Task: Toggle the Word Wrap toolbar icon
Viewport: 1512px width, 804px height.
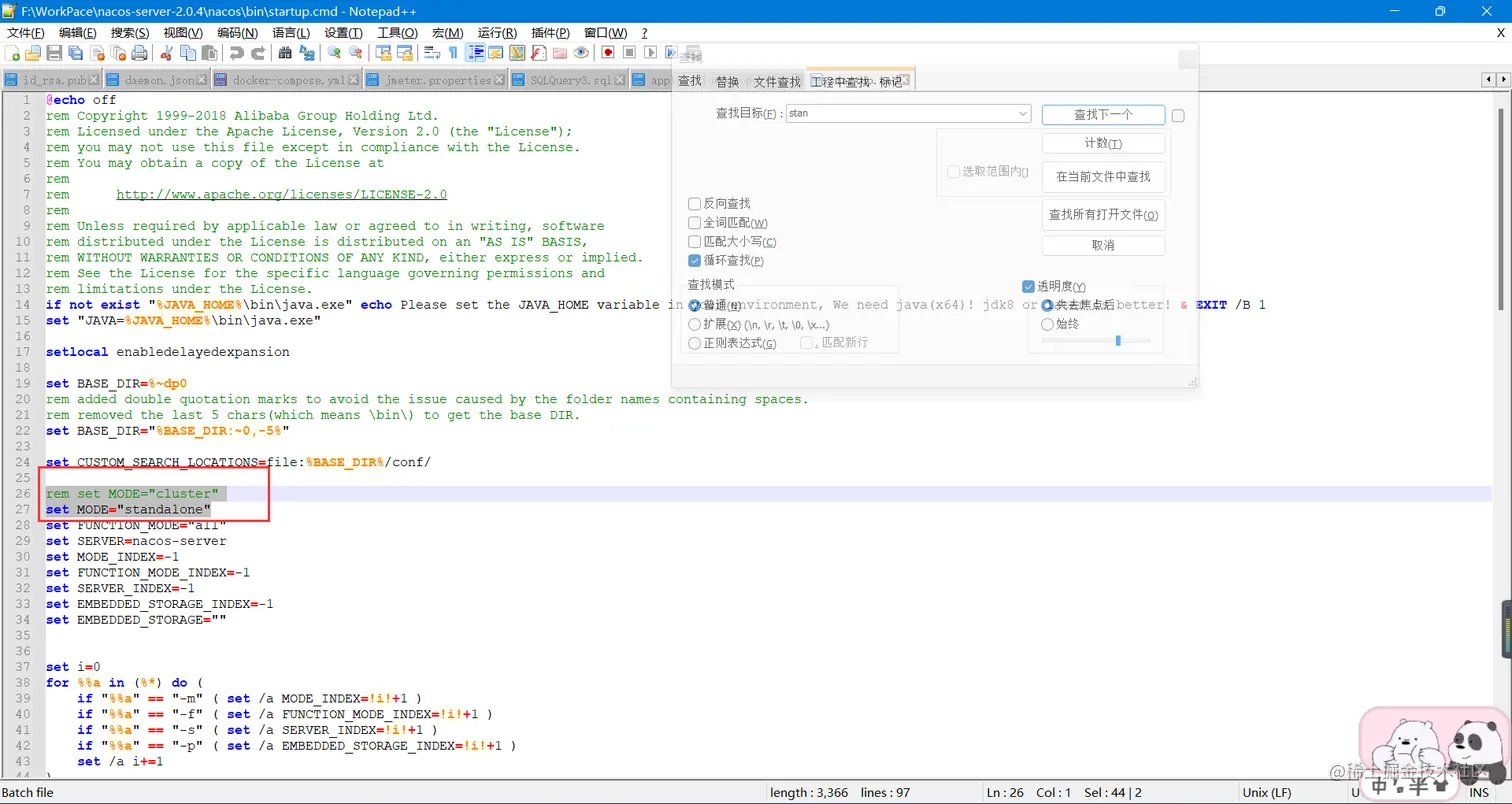Action: click(432, 52)
